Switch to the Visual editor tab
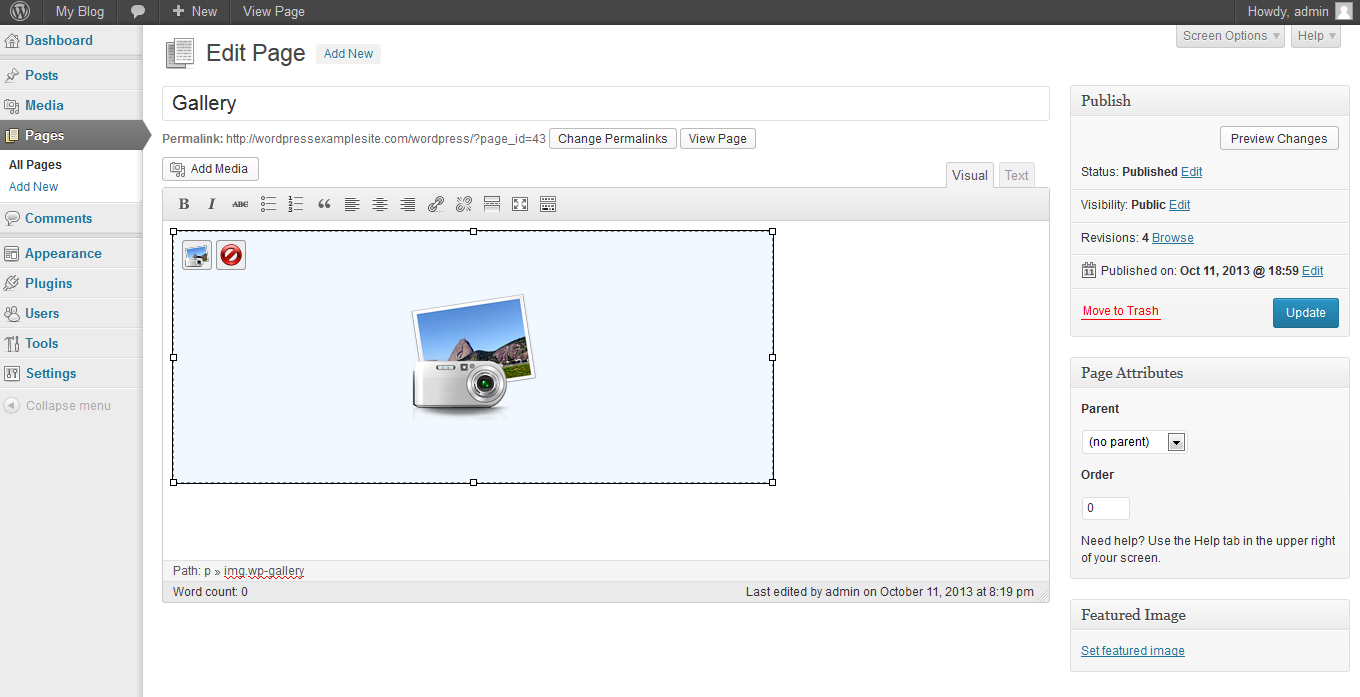 point(969,175)
